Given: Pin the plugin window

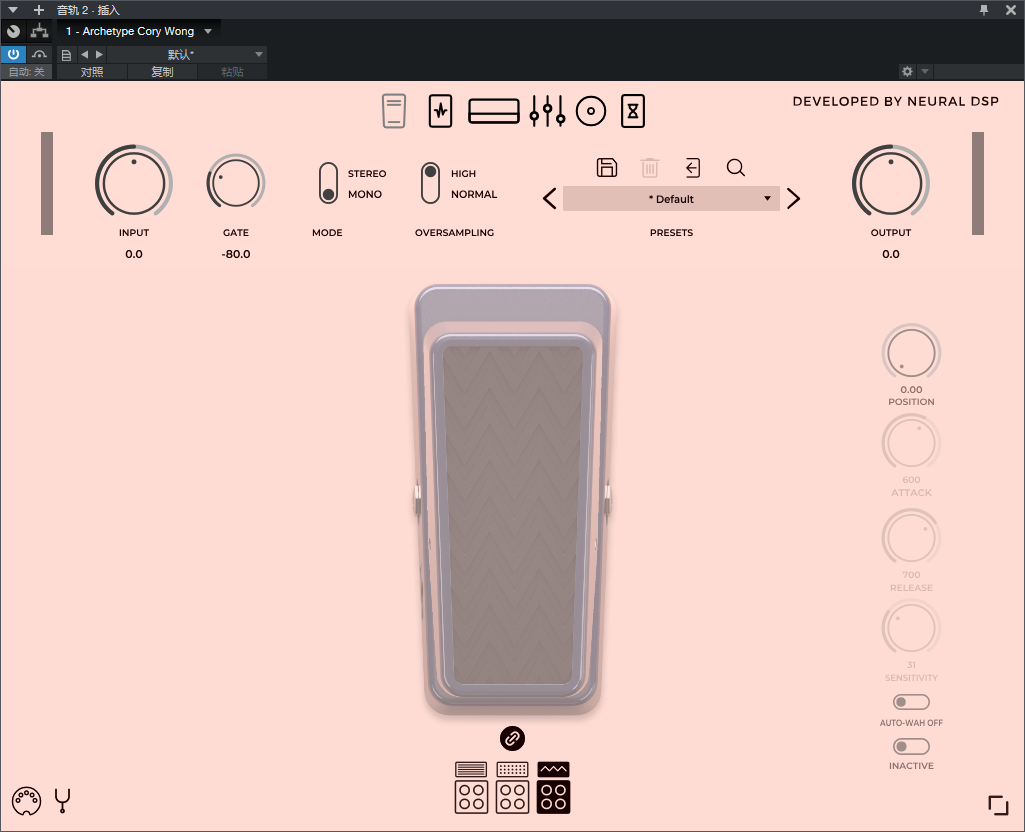Looking at the screenshot, I should [984, 10].
